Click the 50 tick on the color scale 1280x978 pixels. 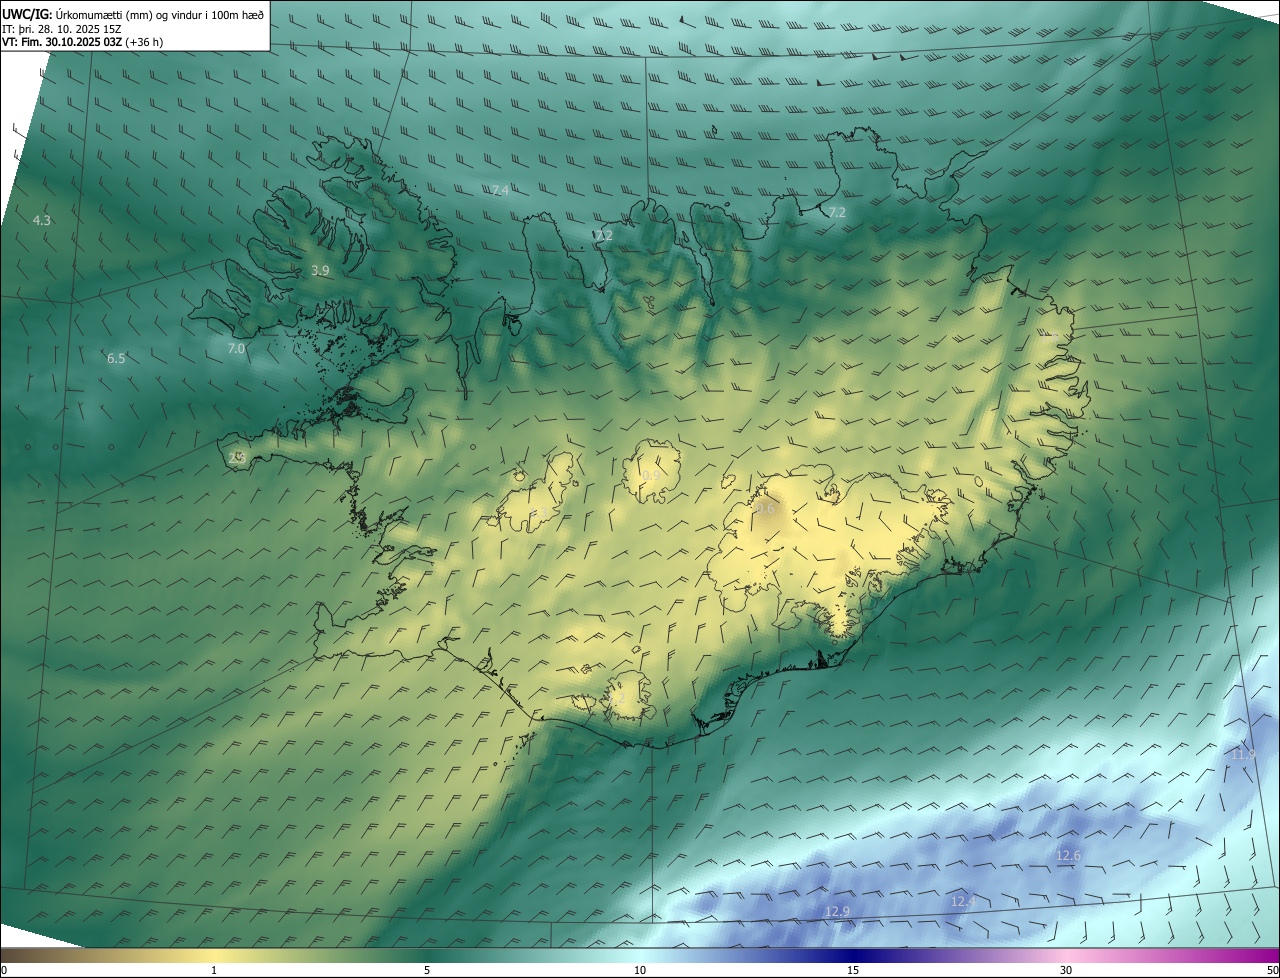pyautogui.click(x=1272, y=970)
